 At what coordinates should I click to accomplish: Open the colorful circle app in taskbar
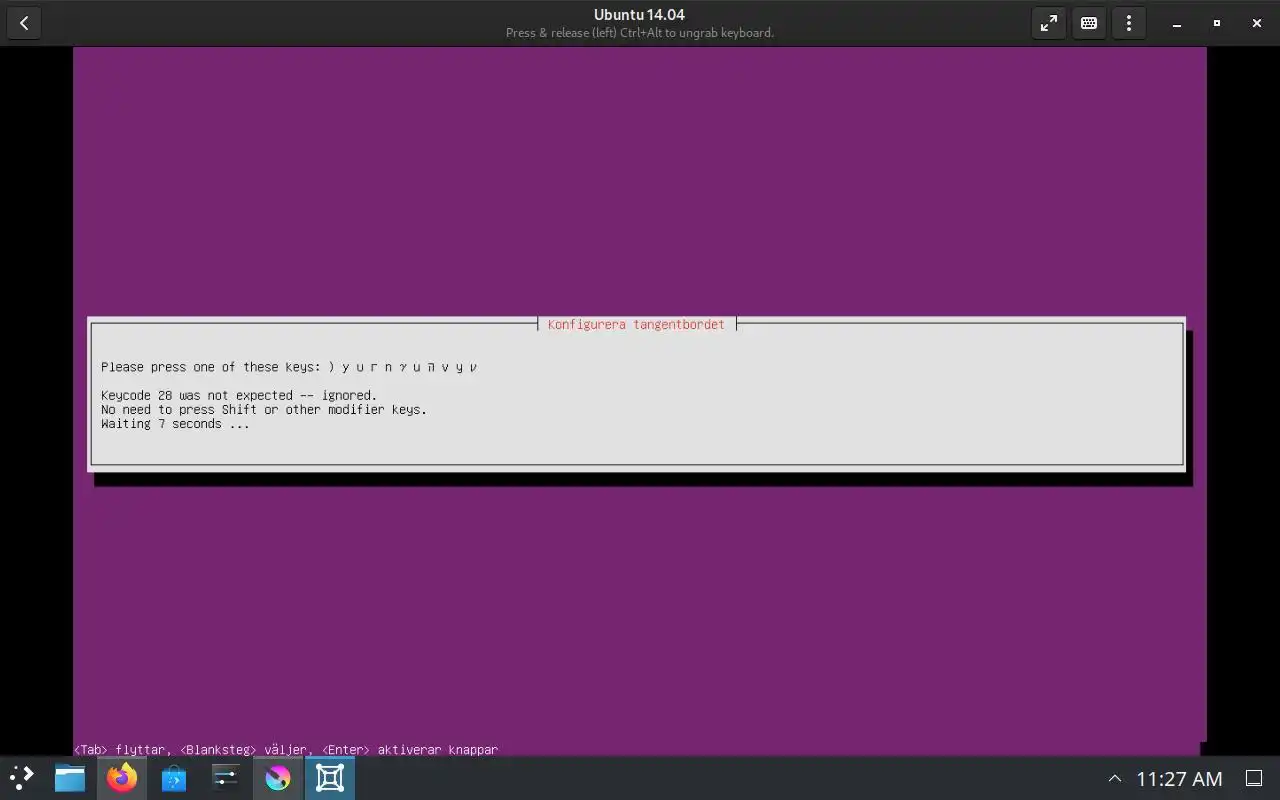pyautogui.click(x=278, y=777)
